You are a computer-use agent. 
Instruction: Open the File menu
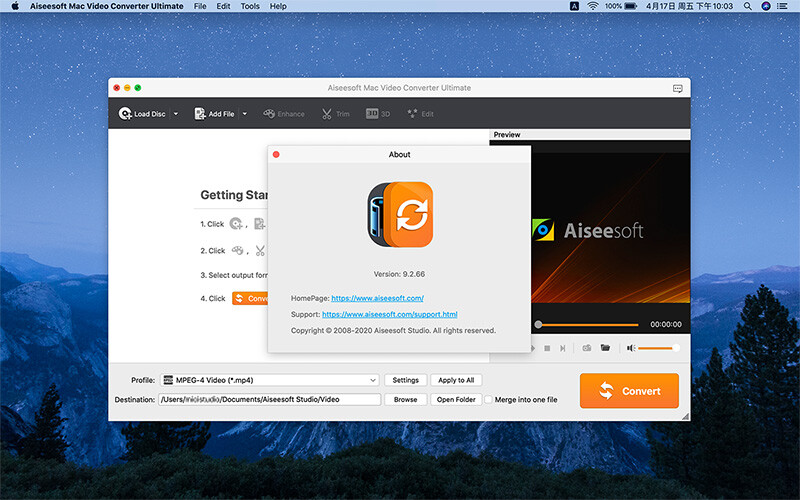coord(200,6)
